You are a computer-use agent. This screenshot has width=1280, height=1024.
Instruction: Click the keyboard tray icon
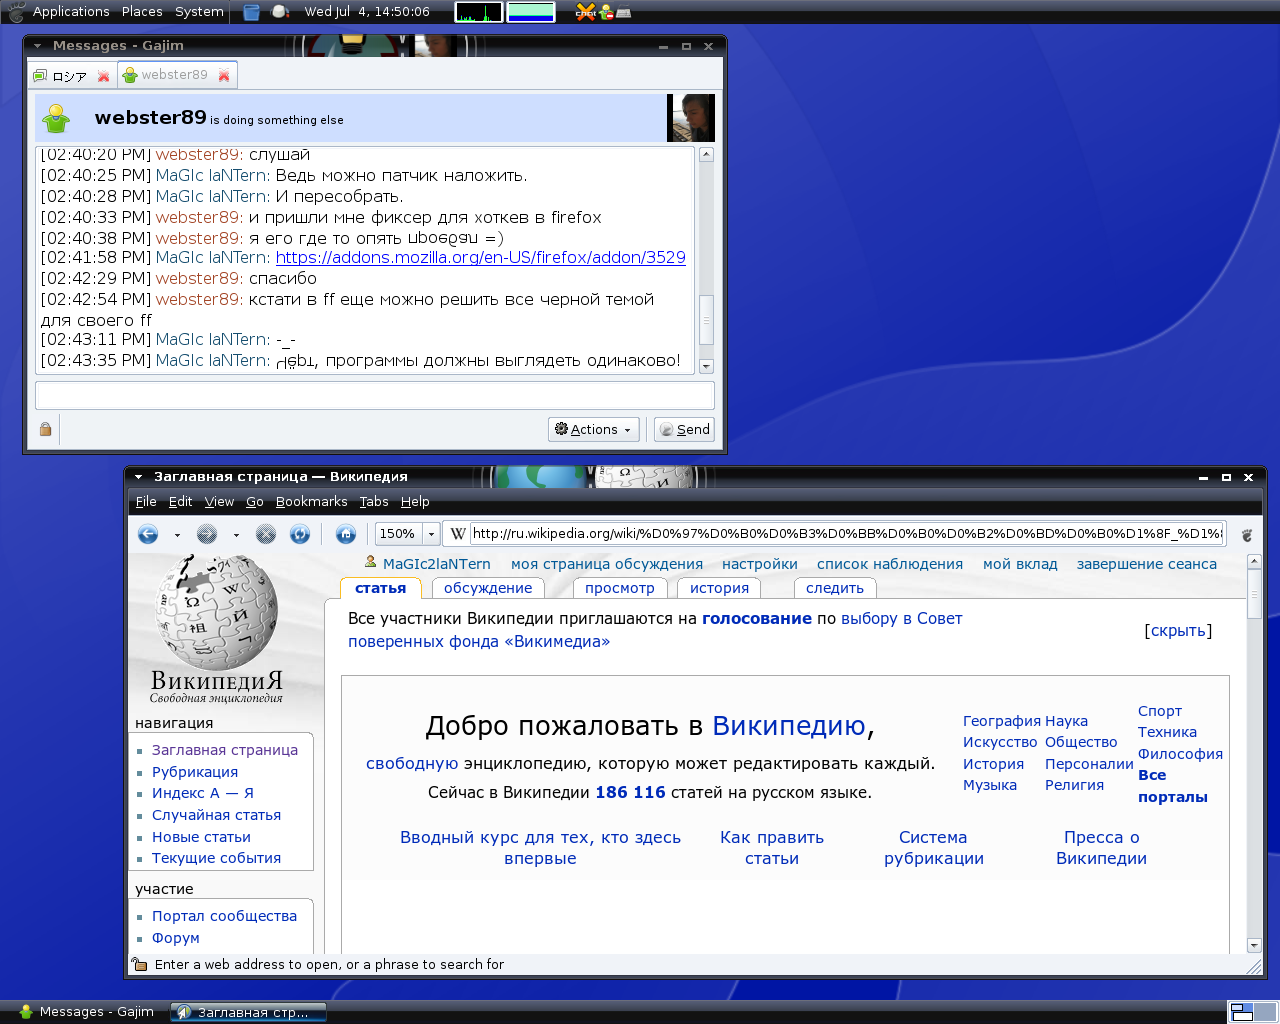[624, 13]
